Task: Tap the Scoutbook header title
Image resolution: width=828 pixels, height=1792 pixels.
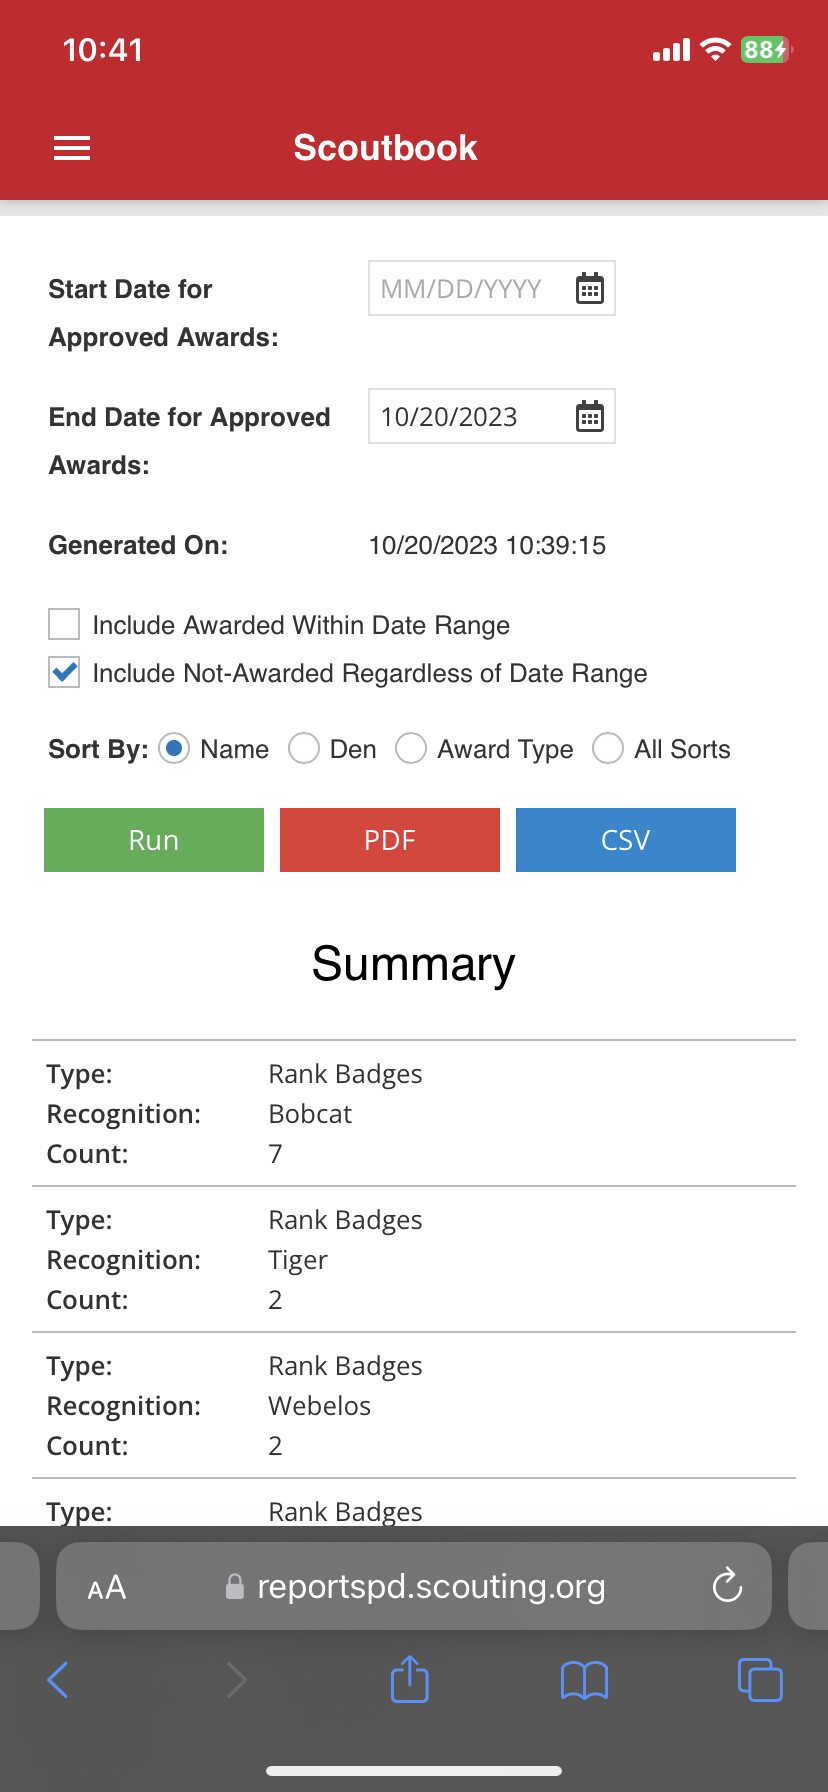Action: [x=385, y=148]
